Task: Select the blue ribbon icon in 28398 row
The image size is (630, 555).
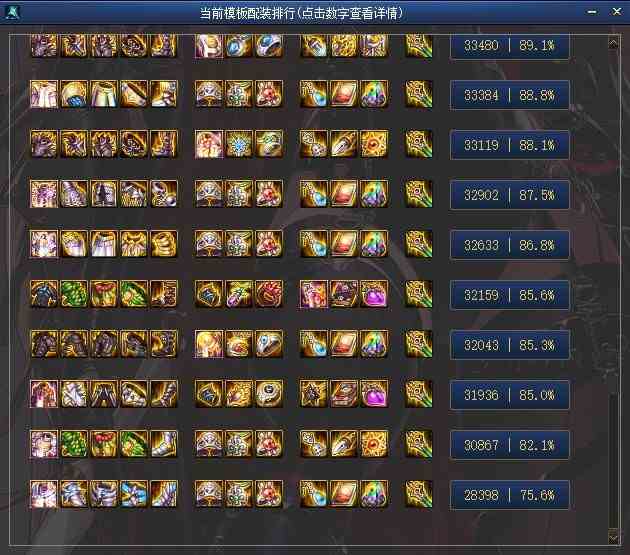Action: 134,494
